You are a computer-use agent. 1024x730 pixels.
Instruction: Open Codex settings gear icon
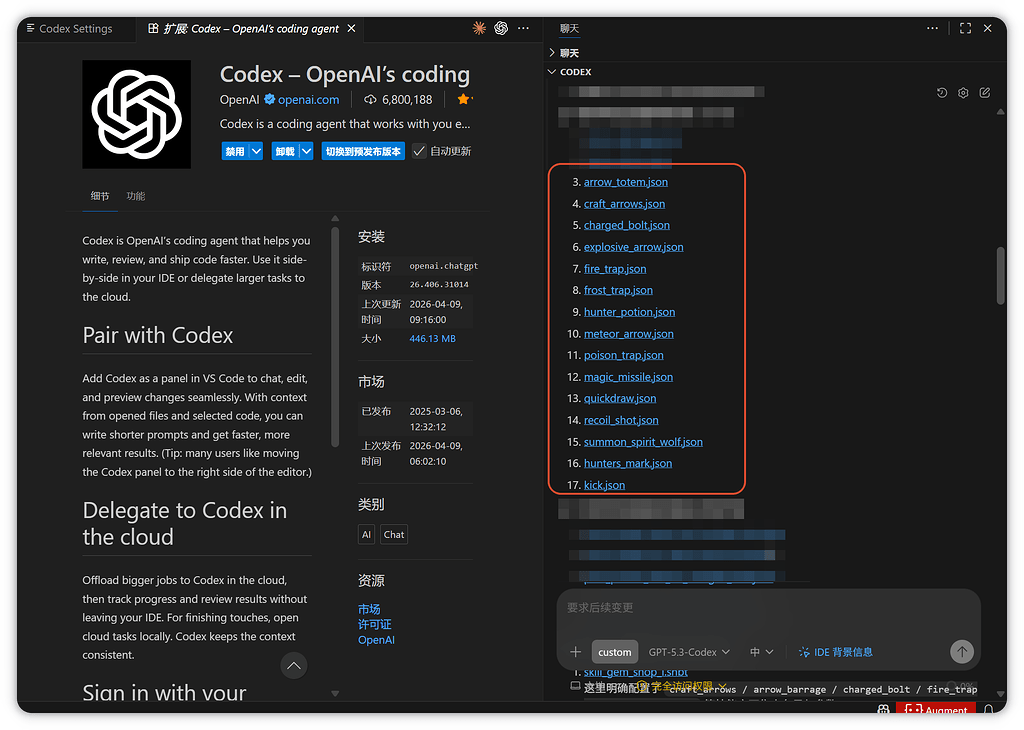[963, 93]
